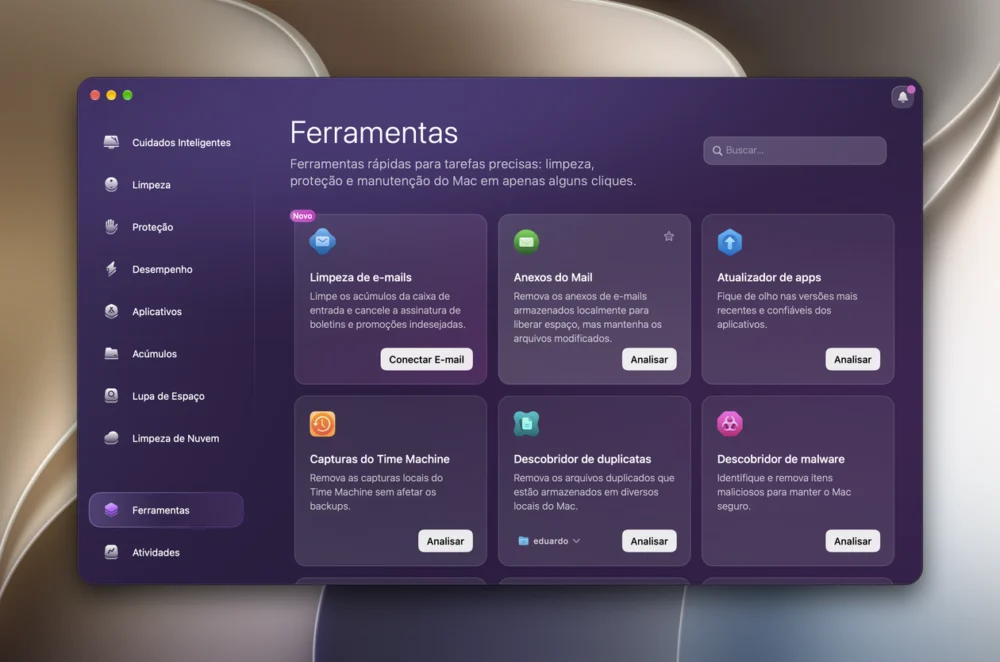Open notifications via the bell icon
The width and height of the screenshot is (1000, 662).
902,97
